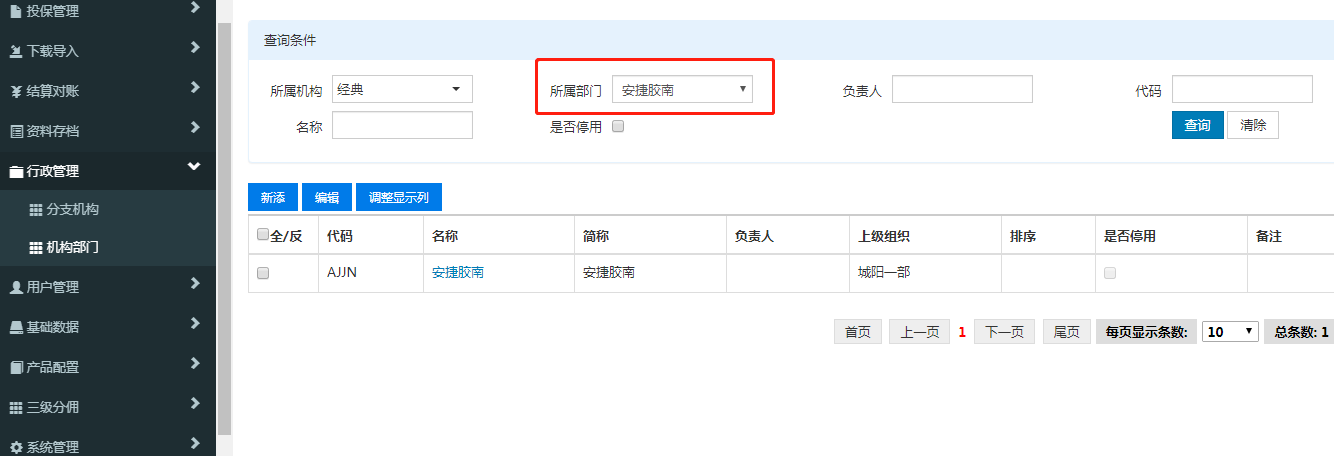This screenshot has width=1334, height=456.
Task: Click the 系统管理 gear icon
Action: 15,447
